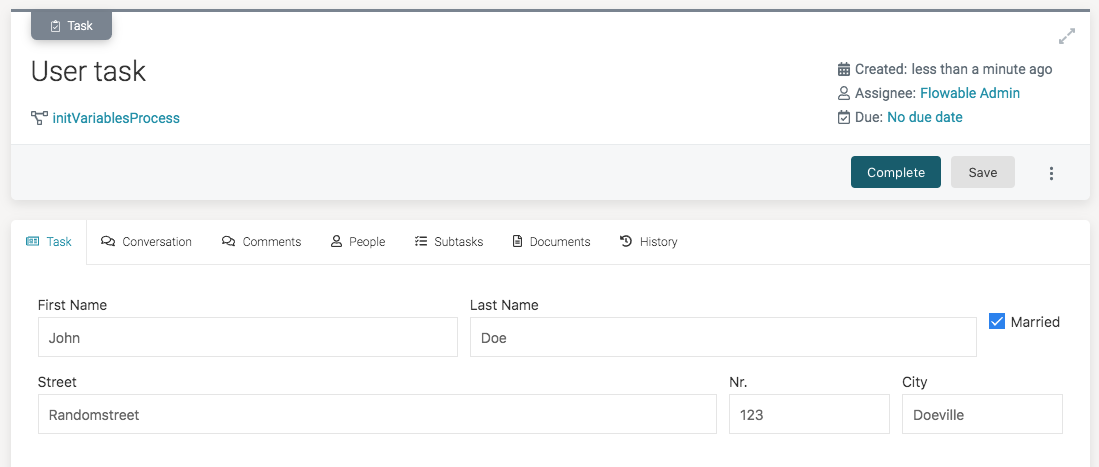This screenshot has height=467, width=1099.
Task: Click the clipboard icon in Task badge
Action: coord(56,26)
